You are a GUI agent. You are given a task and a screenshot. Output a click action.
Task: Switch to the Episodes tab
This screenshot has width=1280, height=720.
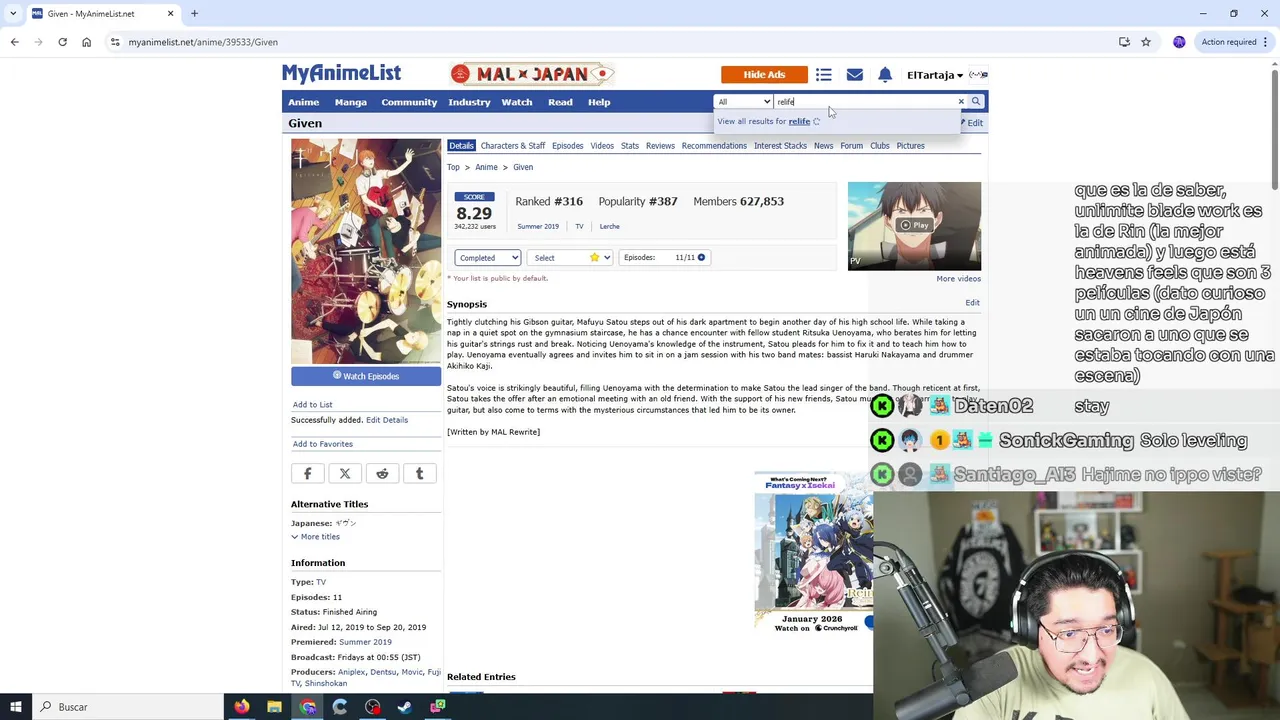point(567,146)
